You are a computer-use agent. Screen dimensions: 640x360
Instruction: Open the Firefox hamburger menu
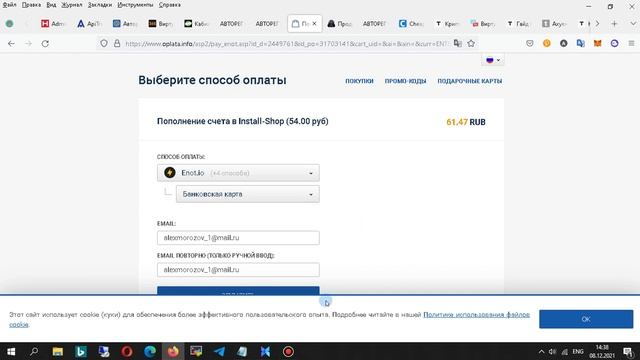[631, 43]
